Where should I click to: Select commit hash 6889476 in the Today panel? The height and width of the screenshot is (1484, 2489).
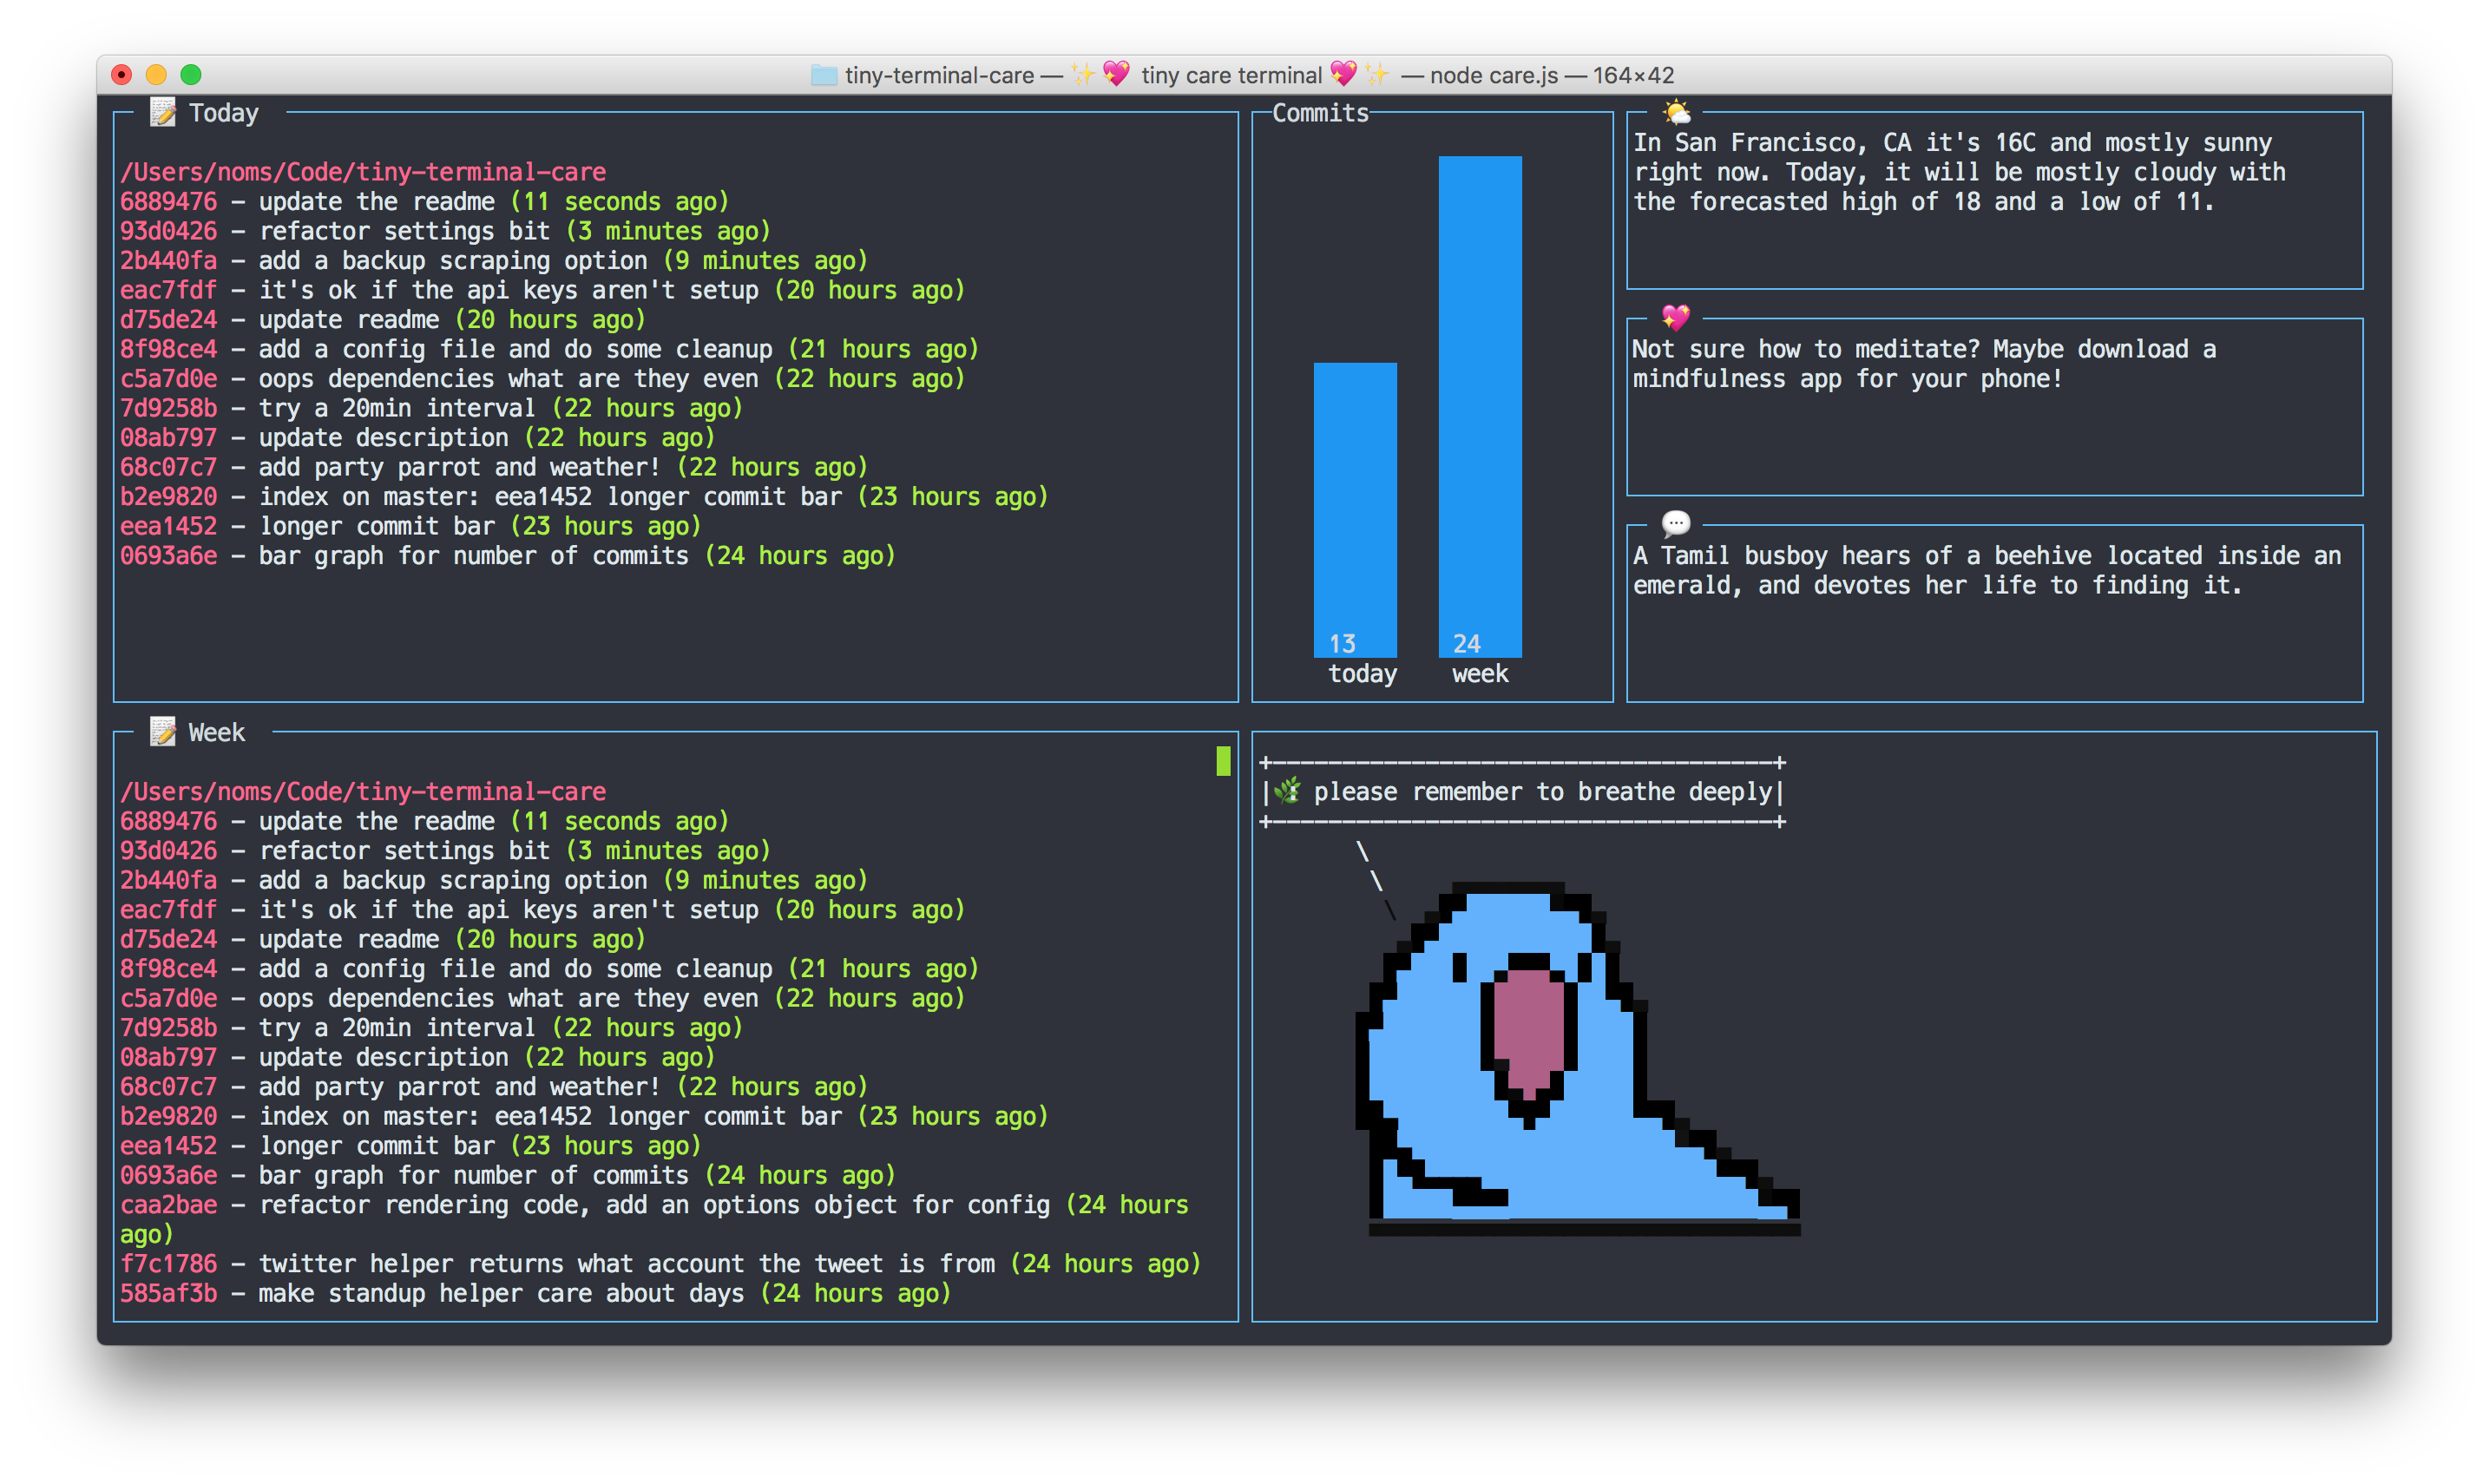point(168,201)
